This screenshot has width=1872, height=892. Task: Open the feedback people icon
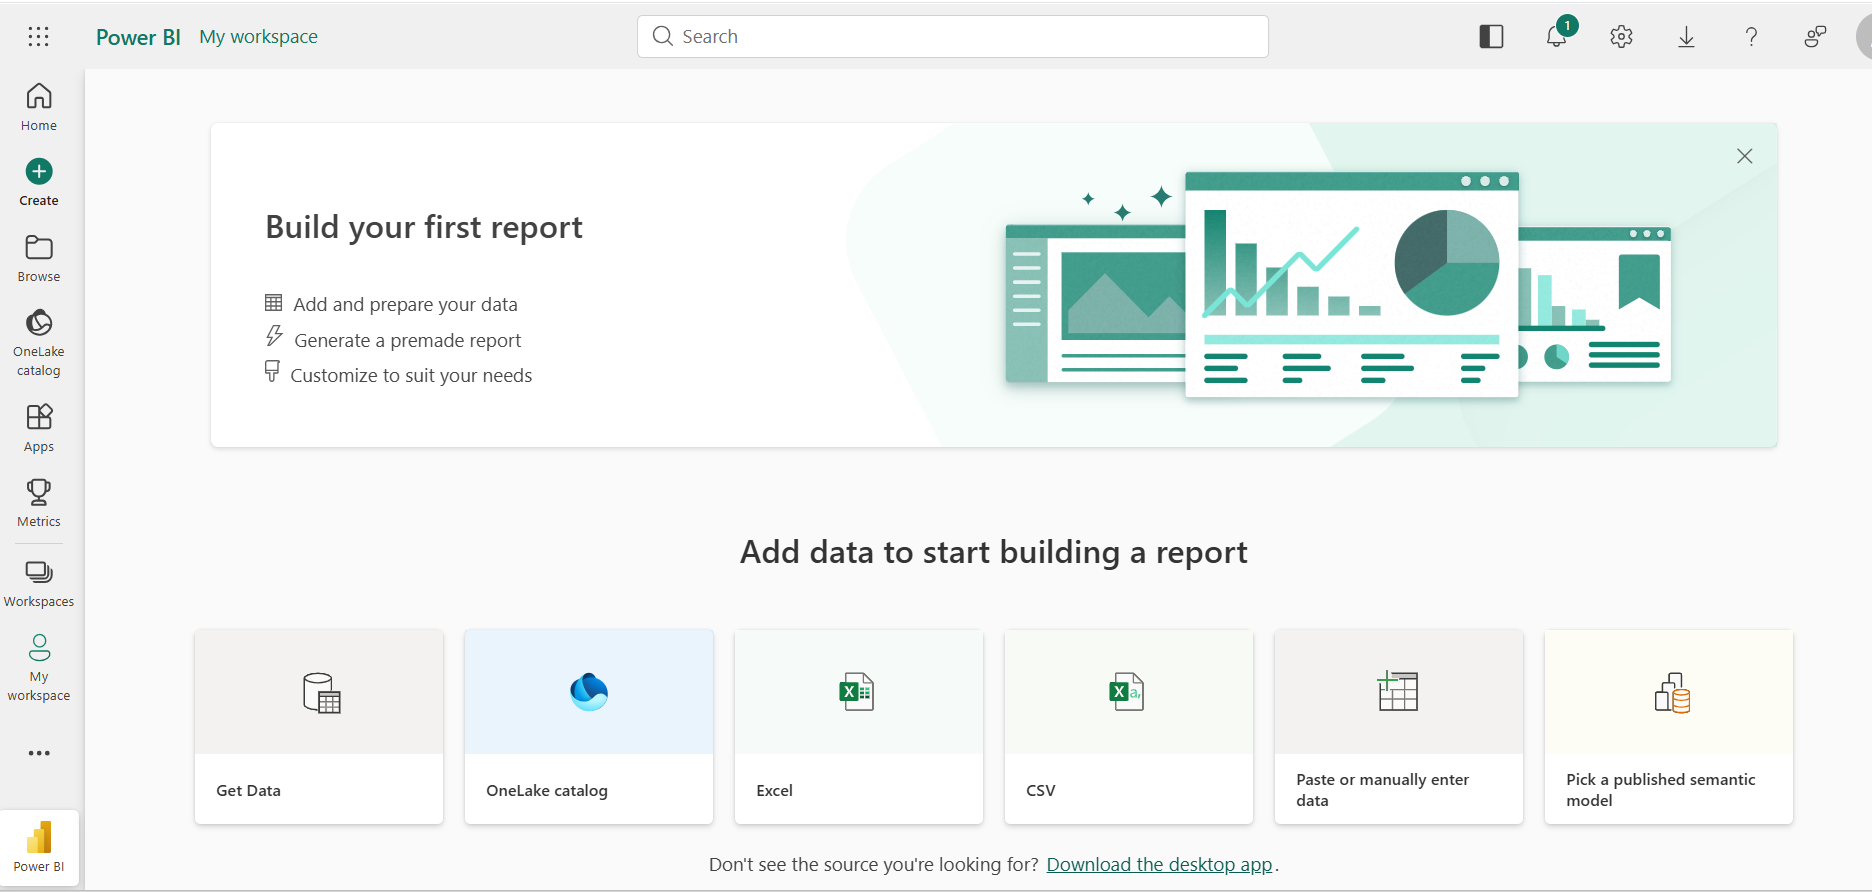click(x=1815, y=37)
